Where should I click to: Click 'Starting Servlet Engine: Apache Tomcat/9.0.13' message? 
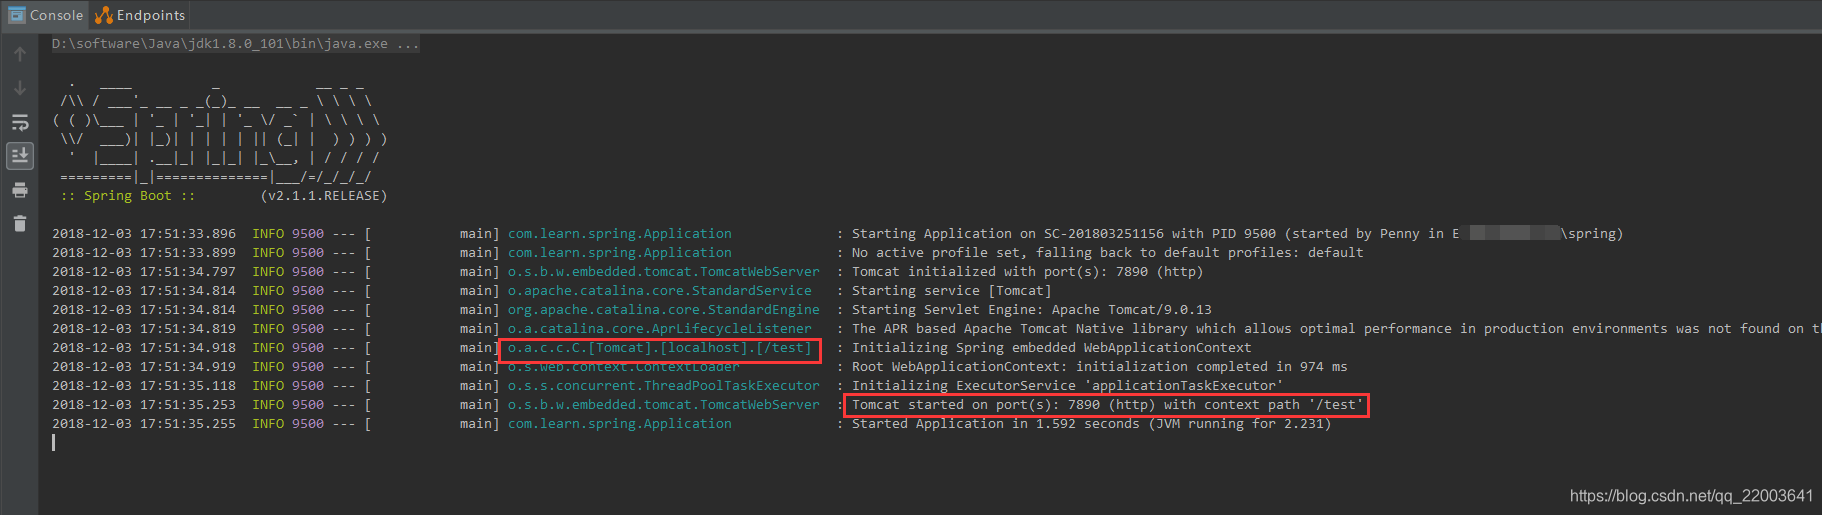pyautogui.click(x=1032, y=310)
